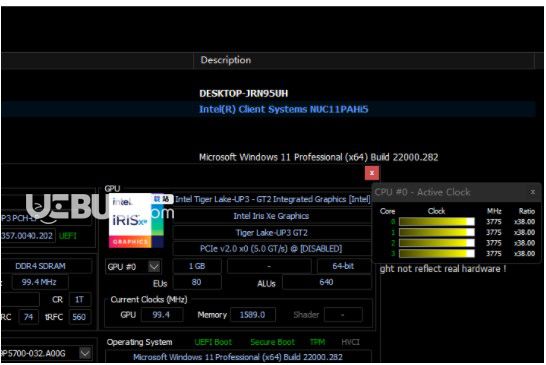This screenshot has width=546, height=365.
Task: Click the Intel Iris Xe Graphics logo
Action: pyautogui.click(x=136, y=221)
